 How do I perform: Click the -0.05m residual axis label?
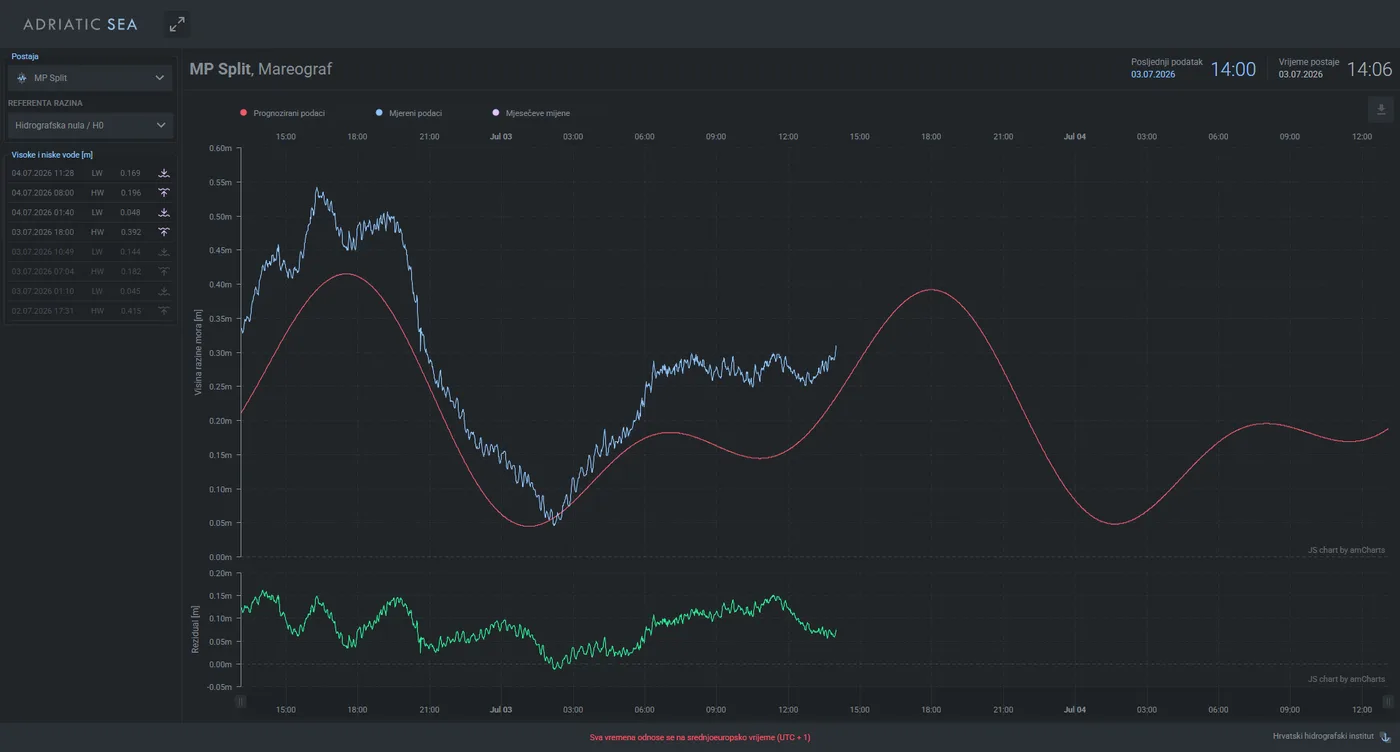coord(219,687)
